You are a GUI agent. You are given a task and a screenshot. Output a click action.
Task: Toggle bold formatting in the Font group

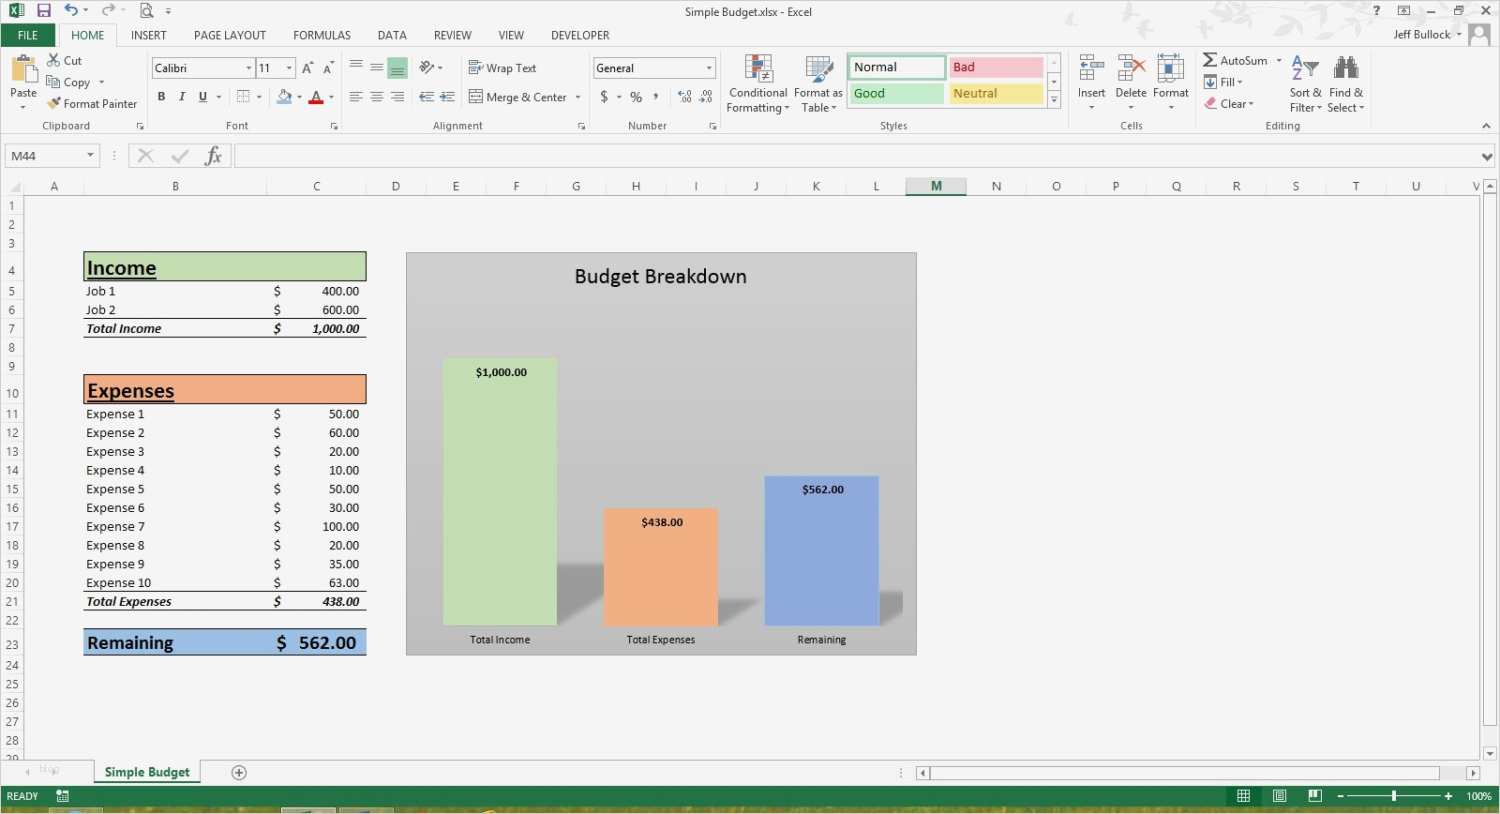(161, 96)
